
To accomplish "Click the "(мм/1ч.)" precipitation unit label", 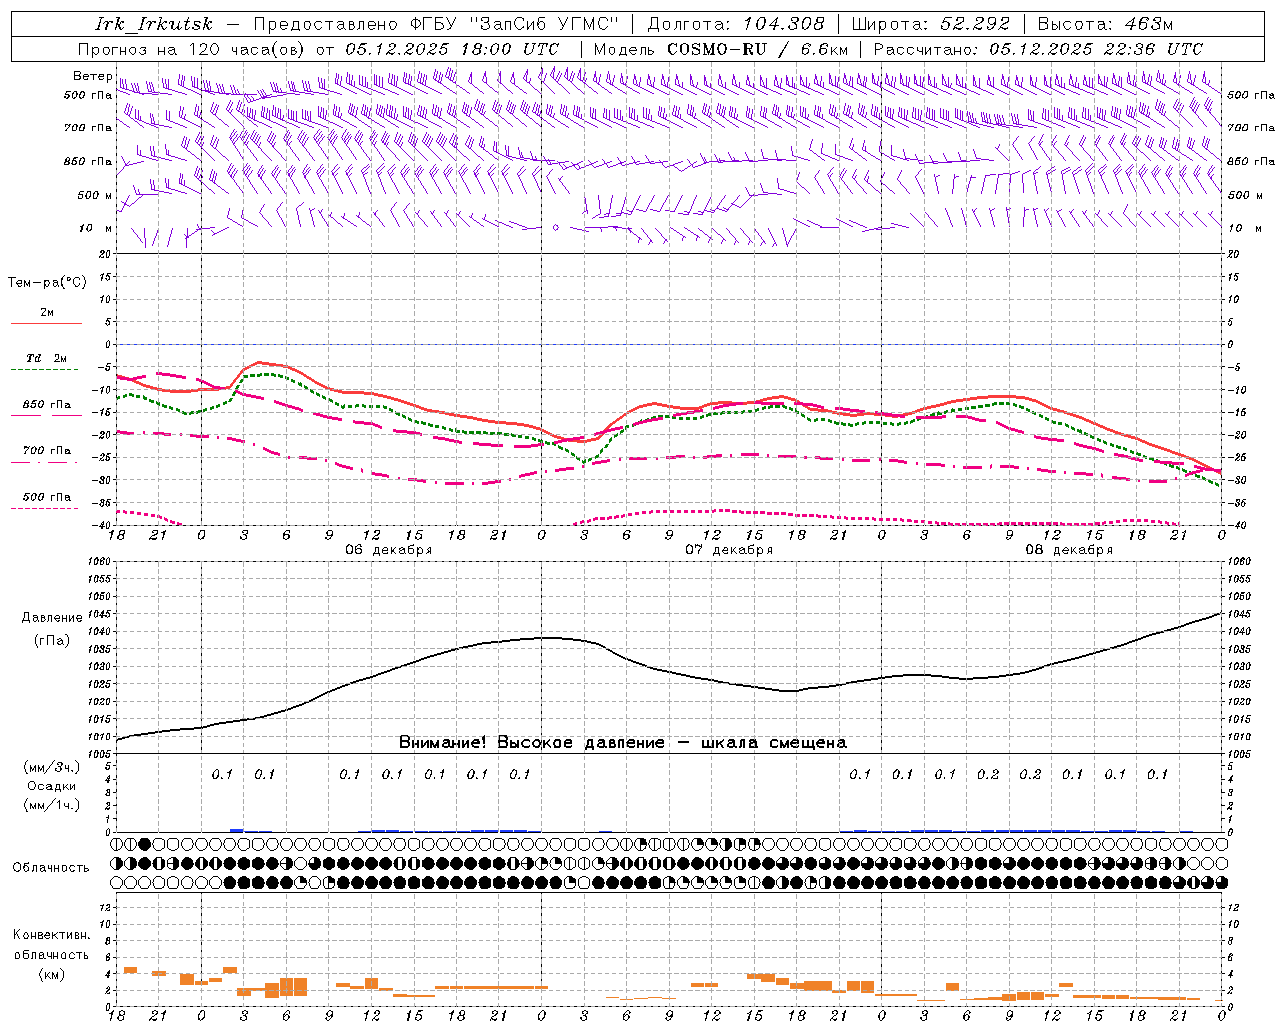I will point(52,805).
